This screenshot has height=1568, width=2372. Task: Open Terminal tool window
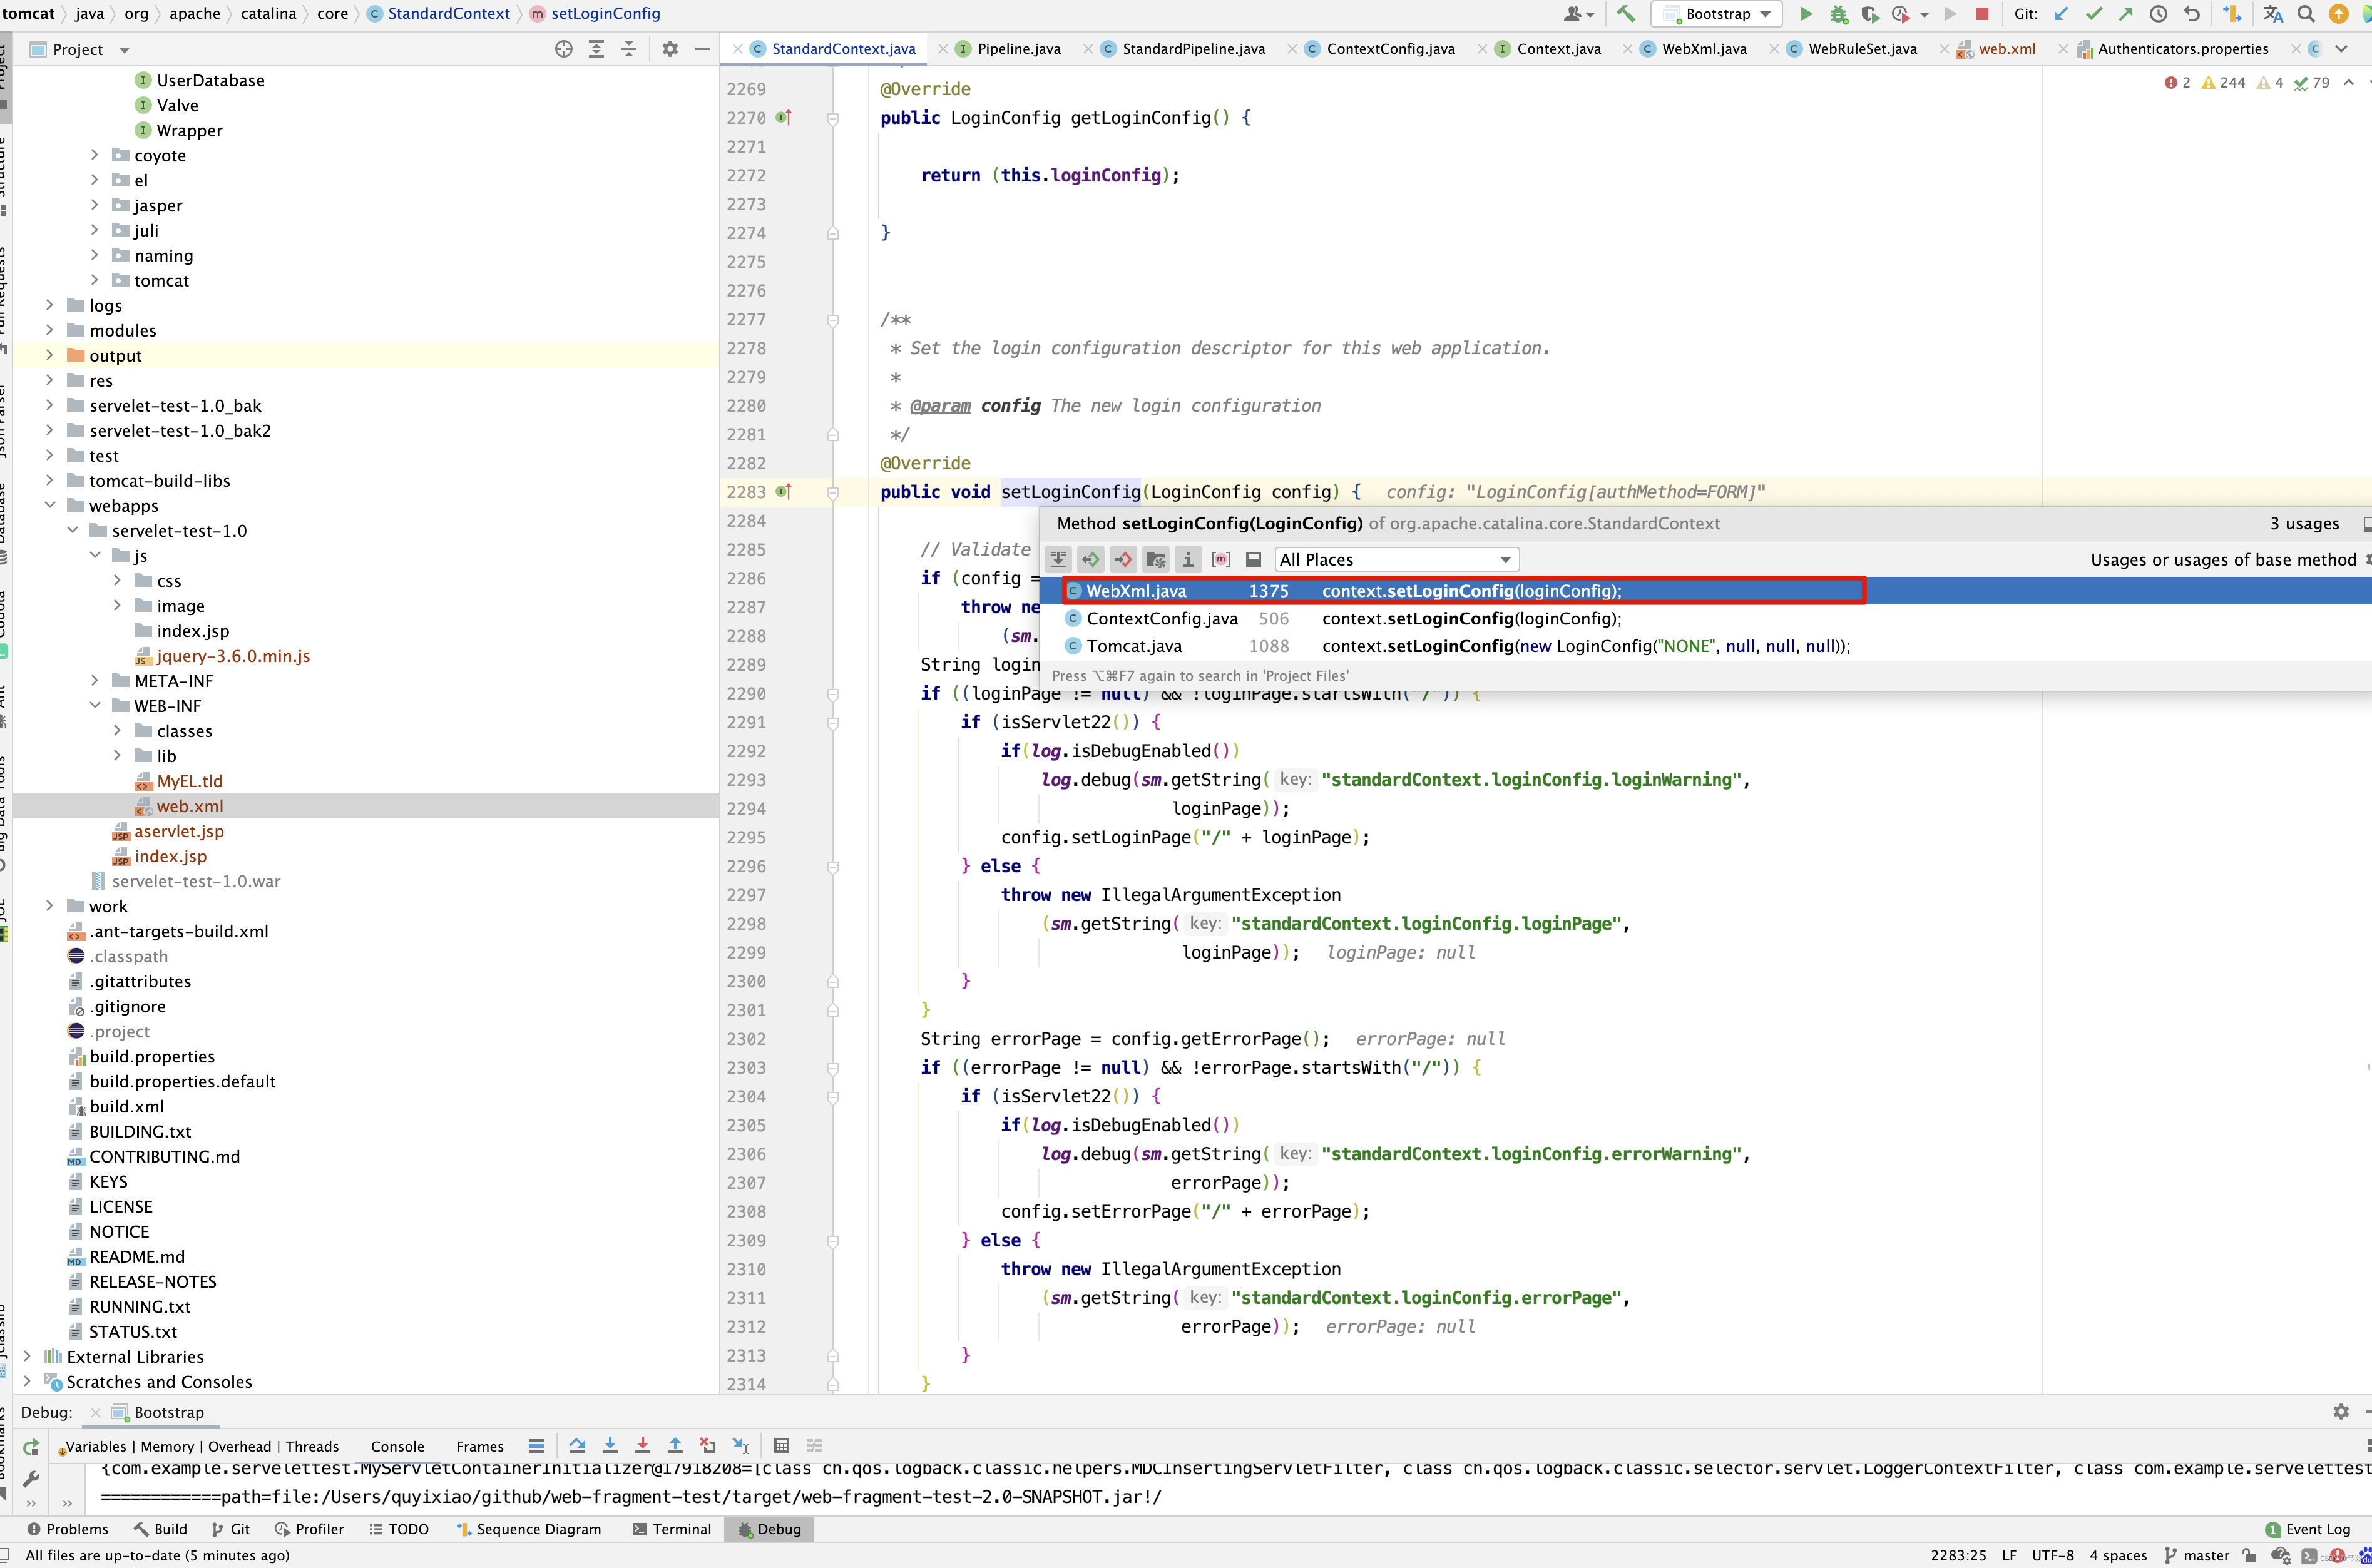point(671,1529)
